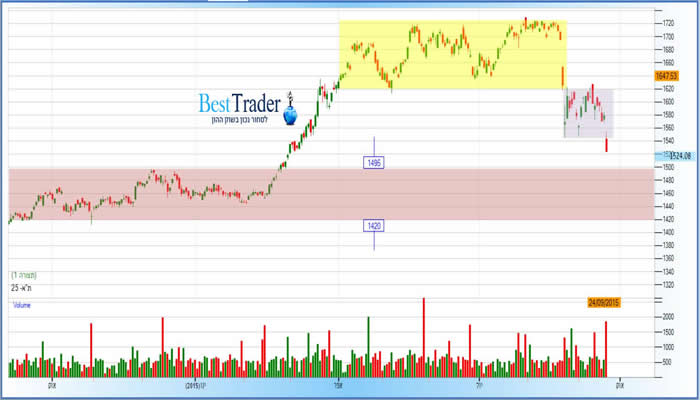This screenshot has height=400, width=700.
Task: Click the (2015) year label on time axis
Action: pos(195,384)
